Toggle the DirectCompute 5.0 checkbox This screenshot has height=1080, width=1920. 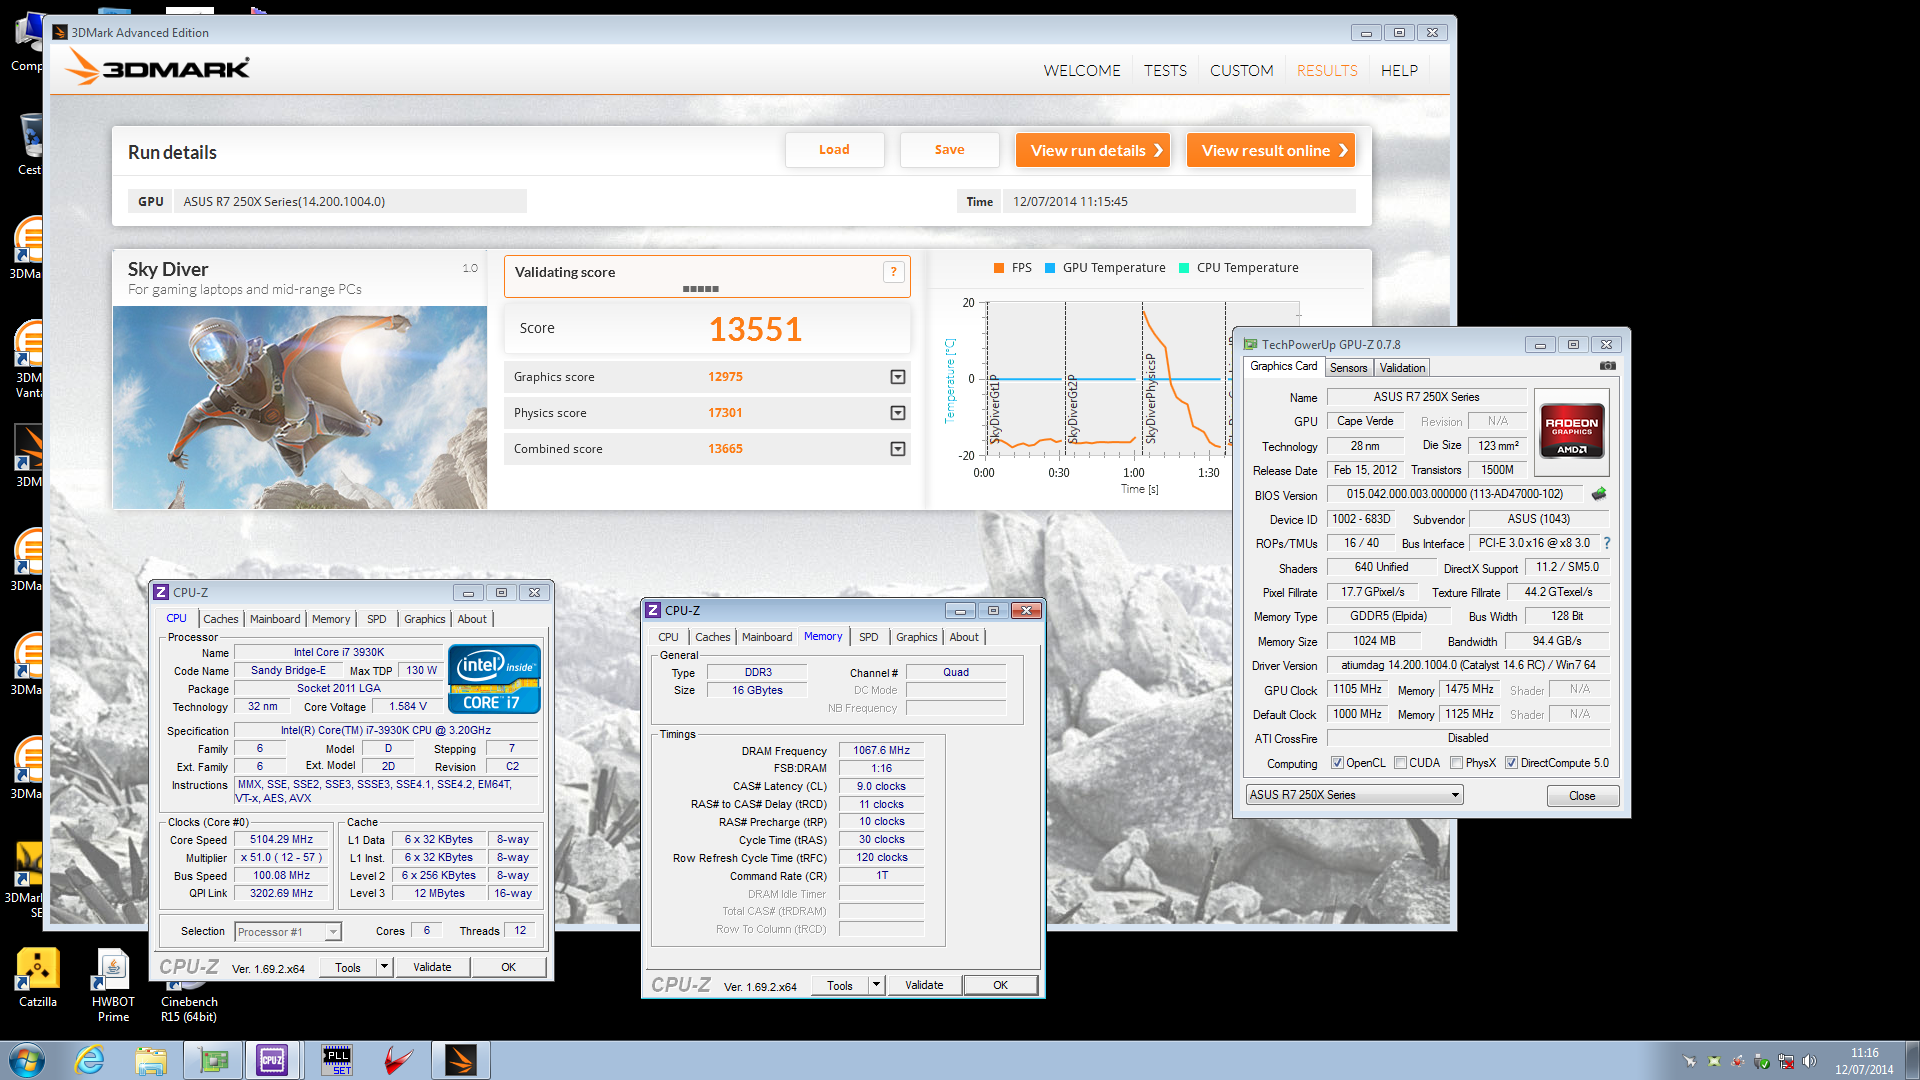coord(1511,763)
